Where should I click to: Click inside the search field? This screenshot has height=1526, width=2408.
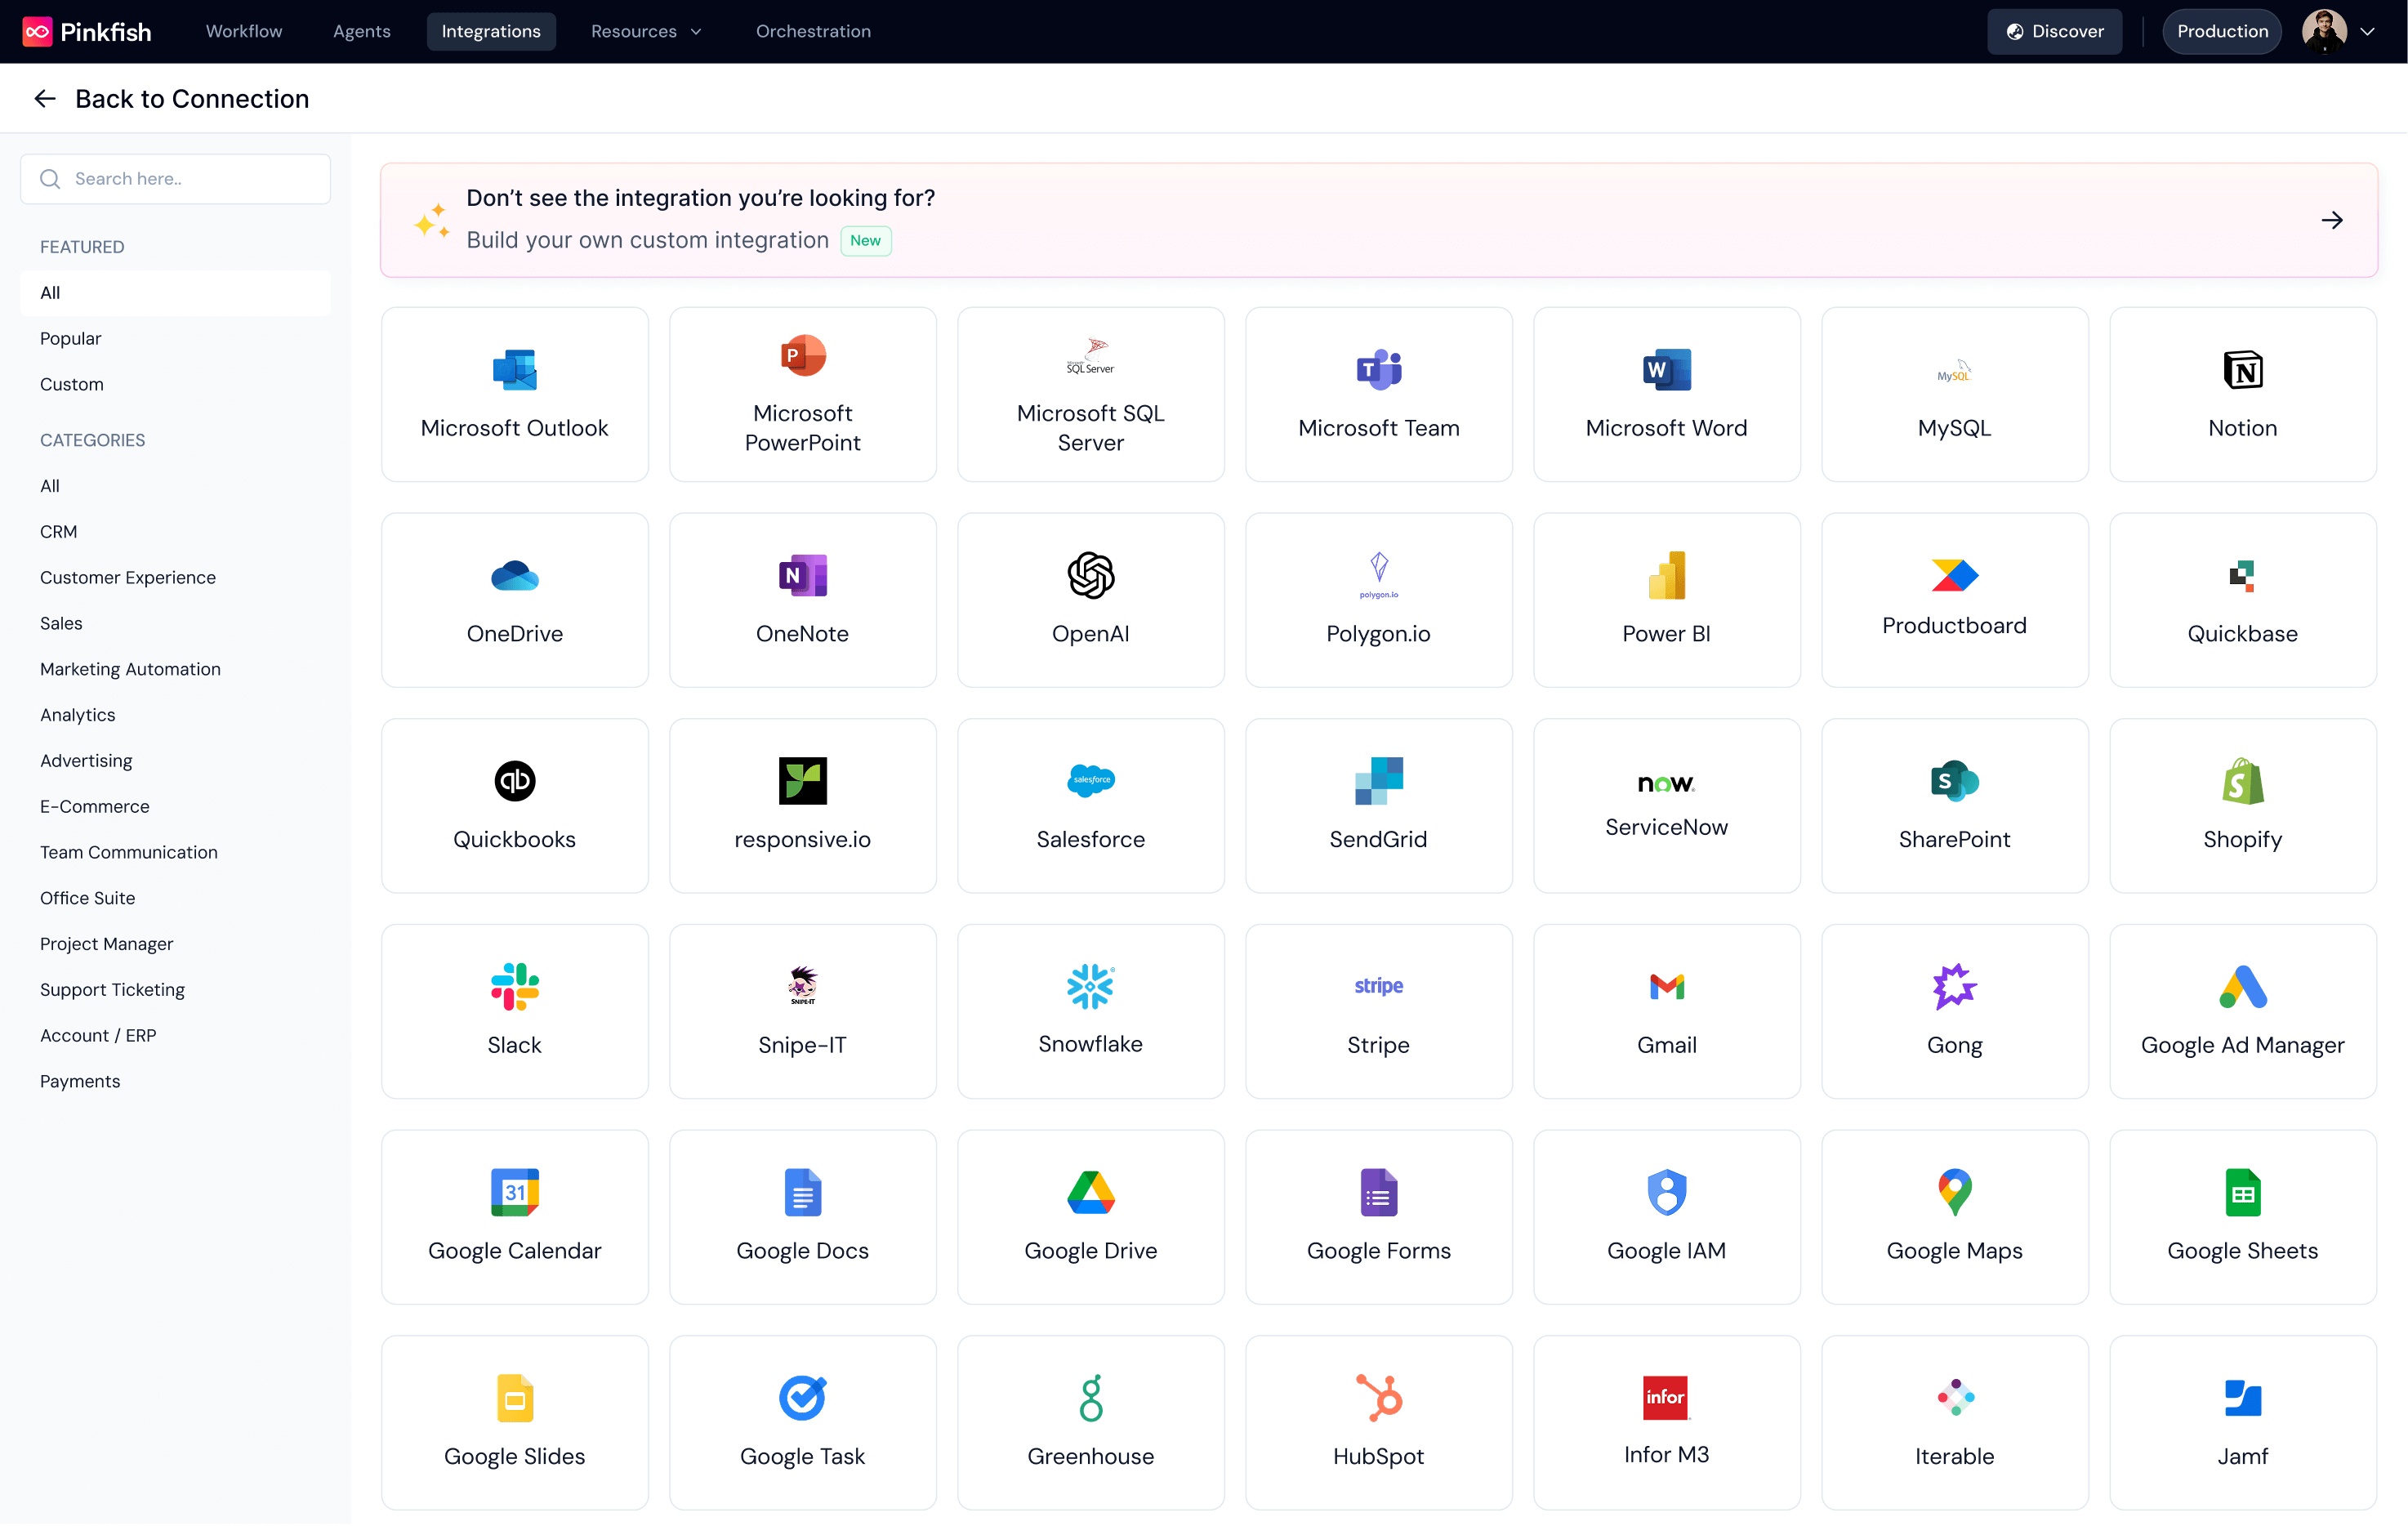[x=175, y=178]
